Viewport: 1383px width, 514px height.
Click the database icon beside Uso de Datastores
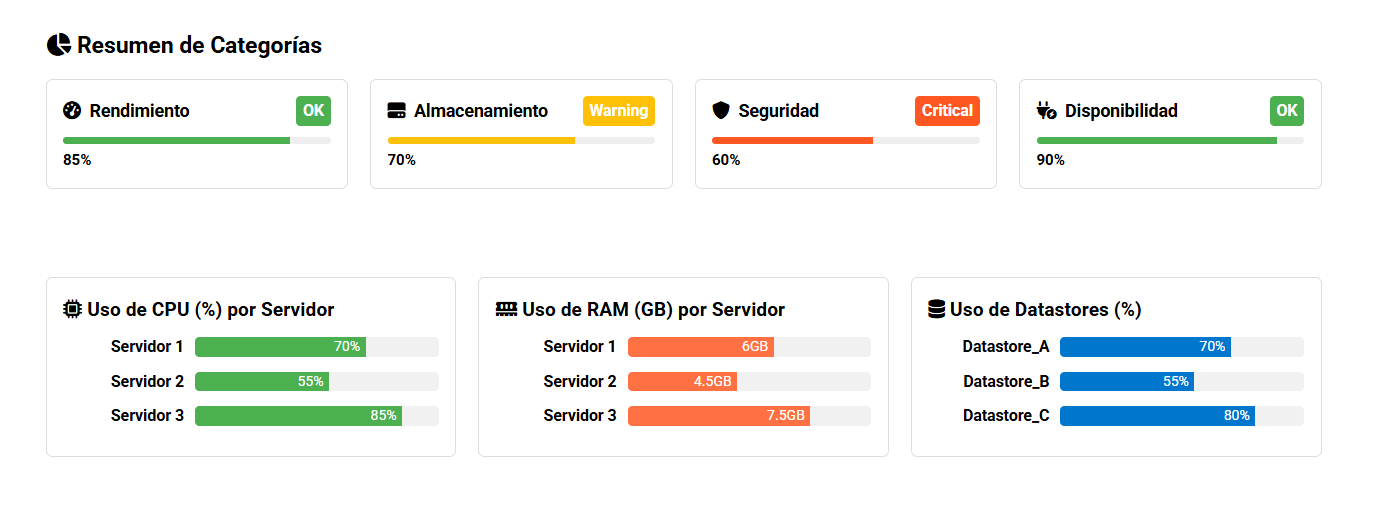point(936,309)
